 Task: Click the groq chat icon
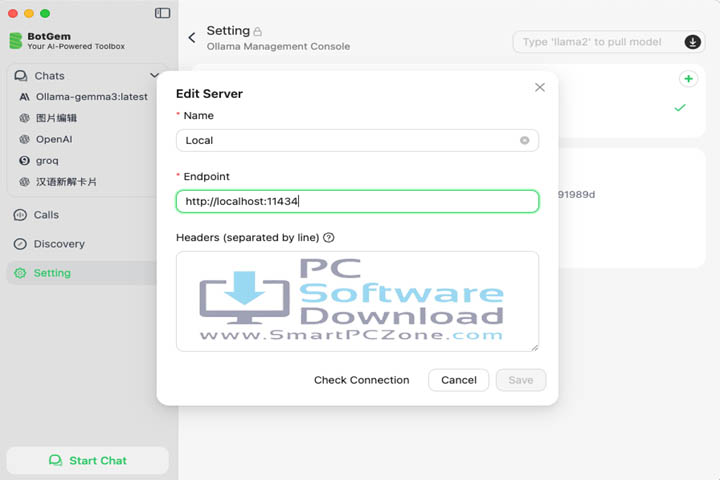coord(24,160)
